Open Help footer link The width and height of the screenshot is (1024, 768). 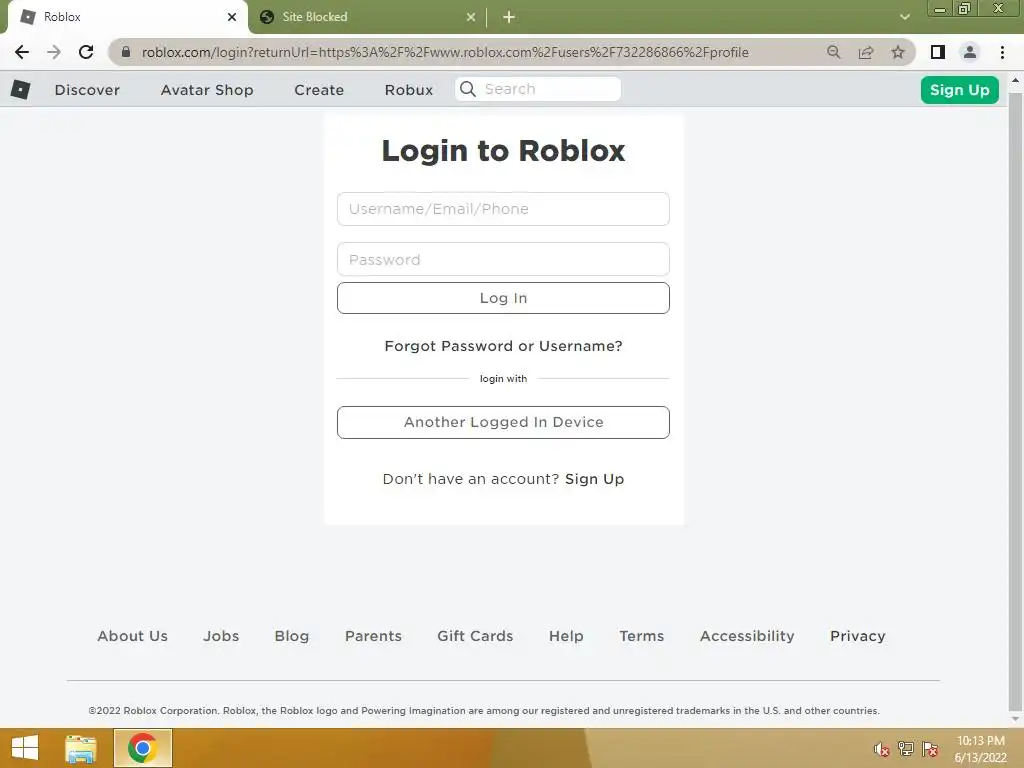point(566,636)
